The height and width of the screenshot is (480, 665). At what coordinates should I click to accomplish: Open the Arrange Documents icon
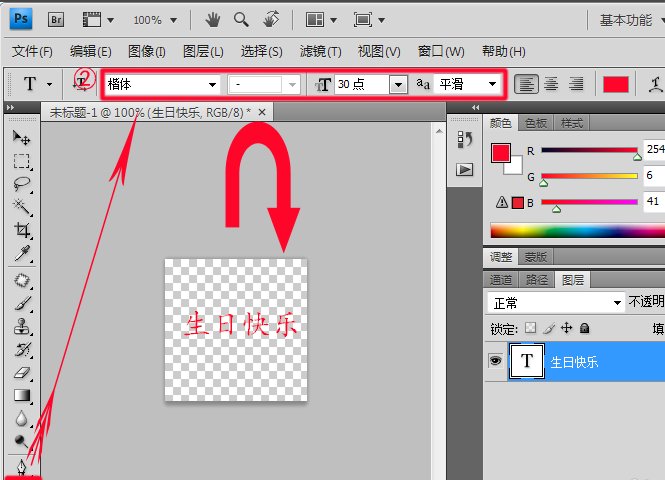(x=315, y=20)
